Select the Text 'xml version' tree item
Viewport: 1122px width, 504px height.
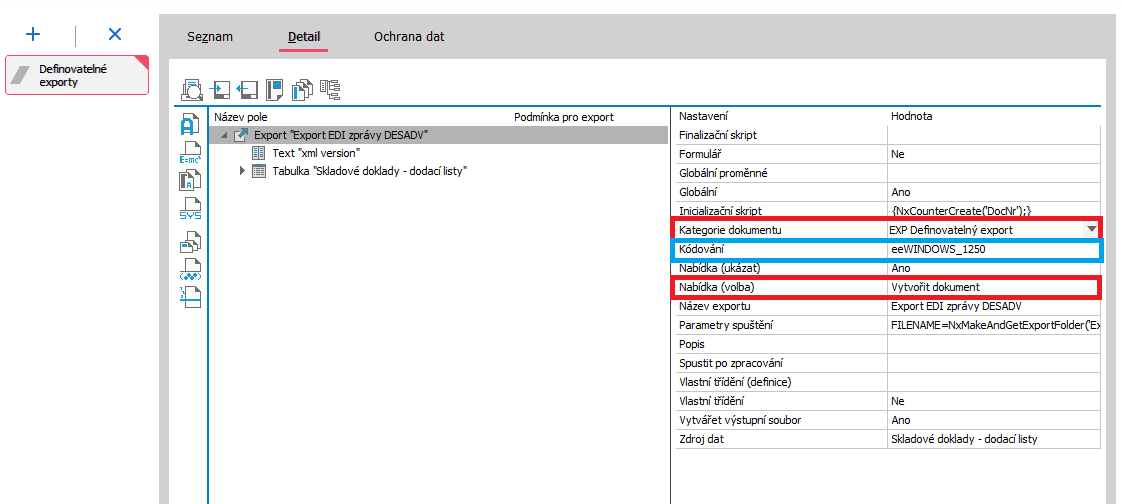tap(315, 153)
